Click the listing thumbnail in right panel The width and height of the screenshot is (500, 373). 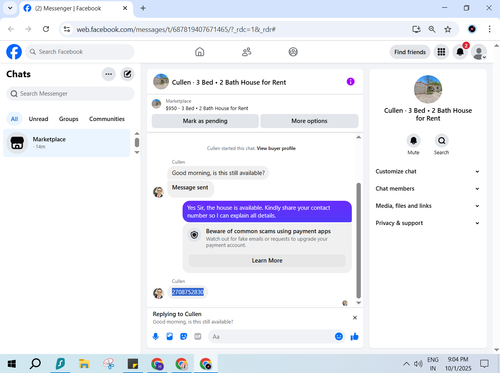pos(428,89)
